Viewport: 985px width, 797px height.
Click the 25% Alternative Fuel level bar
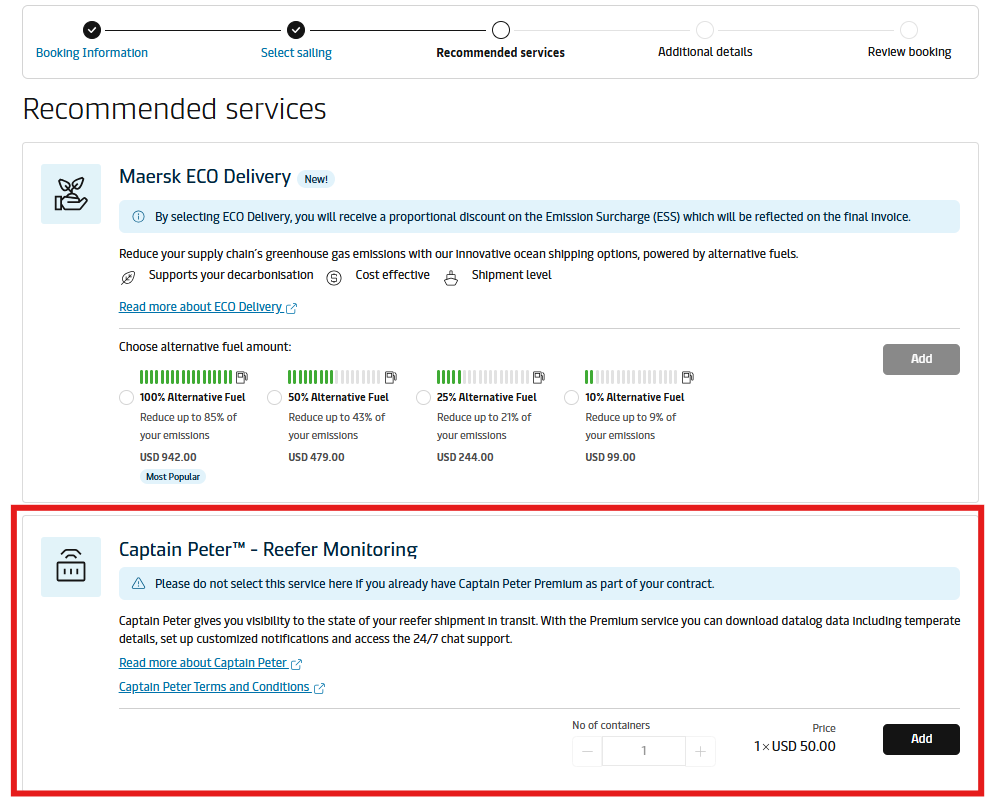point(483,377)
